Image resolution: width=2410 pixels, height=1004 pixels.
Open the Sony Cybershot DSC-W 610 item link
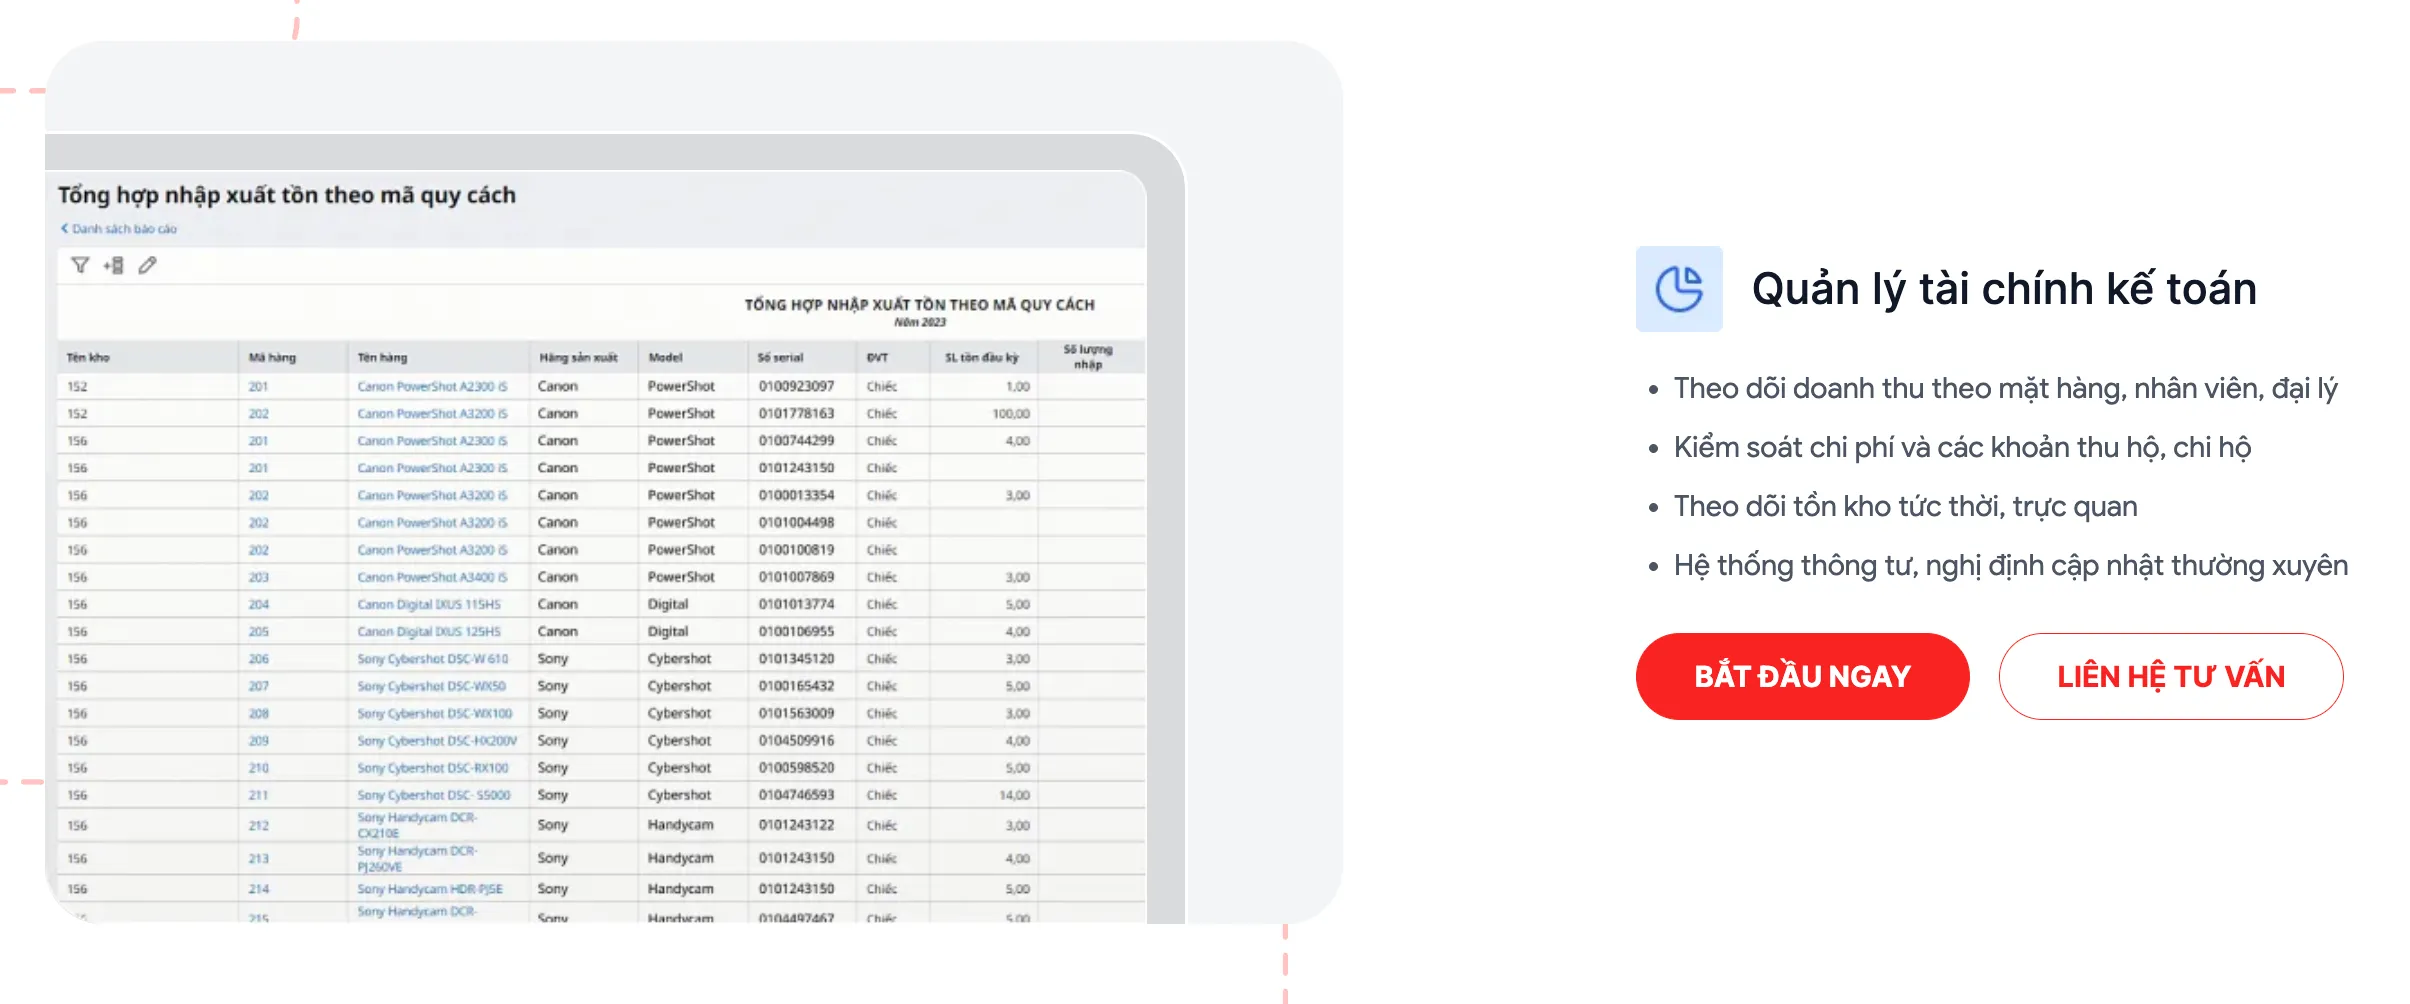[x=432, y=659]
